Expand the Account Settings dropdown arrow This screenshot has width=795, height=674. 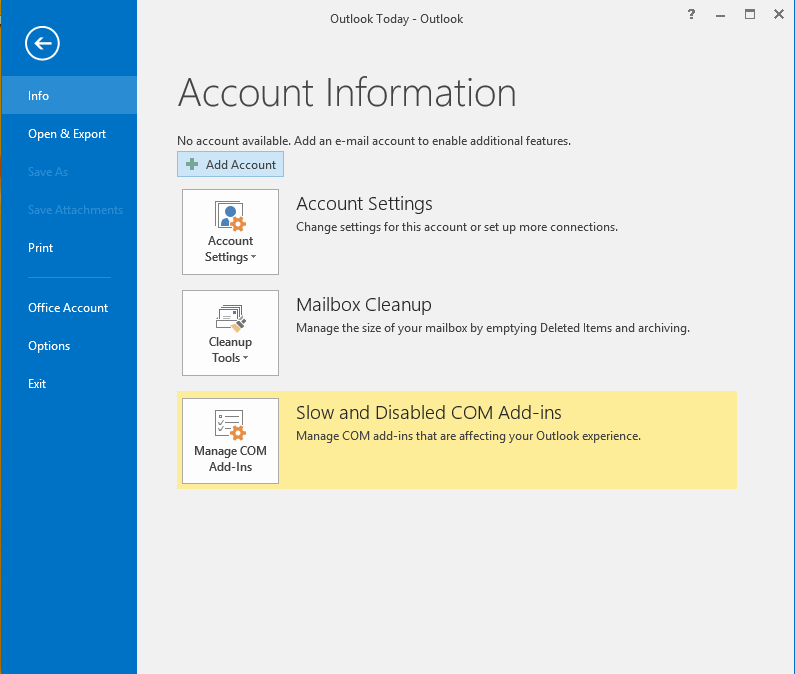[254, 257]
